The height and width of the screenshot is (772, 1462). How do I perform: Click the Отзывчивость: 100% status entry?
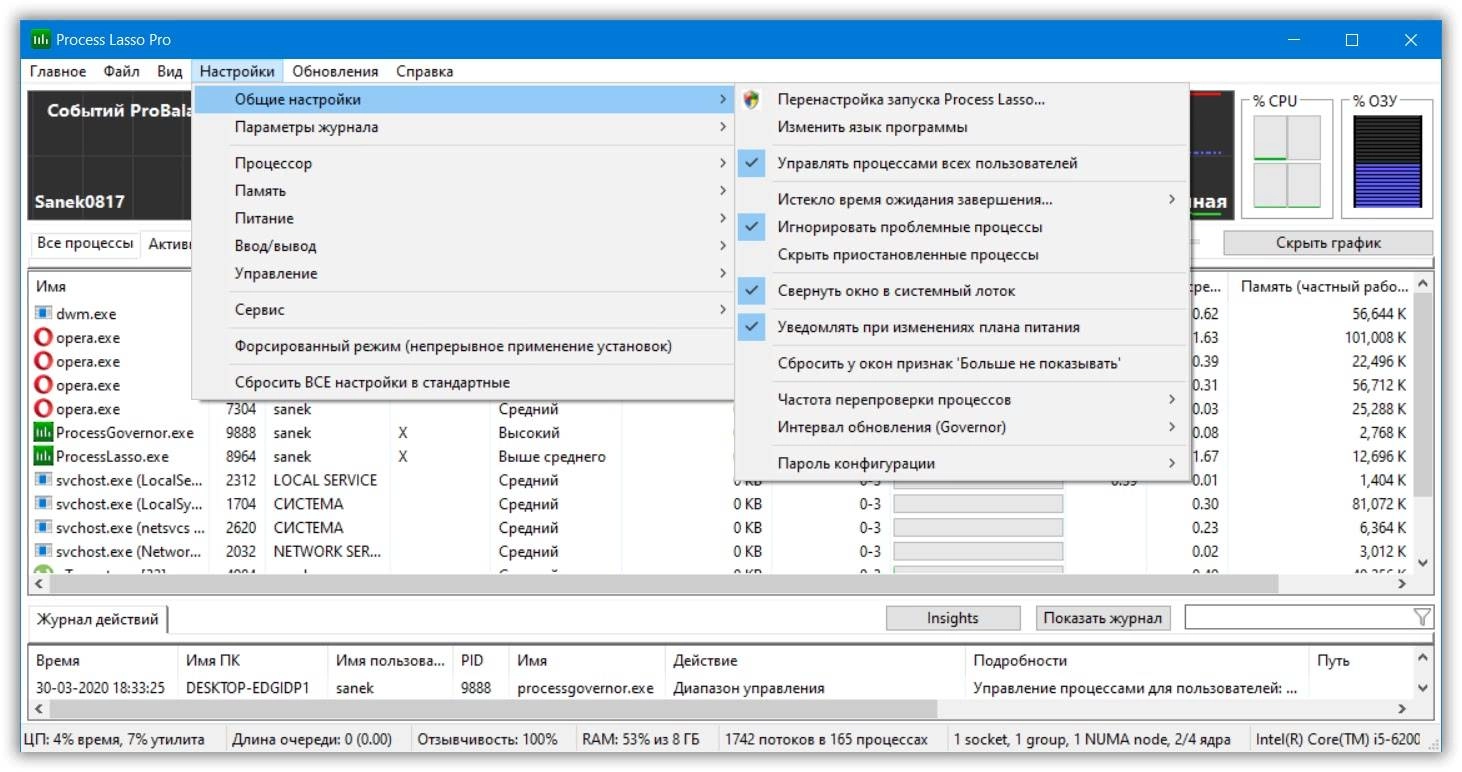pos(487,740)
